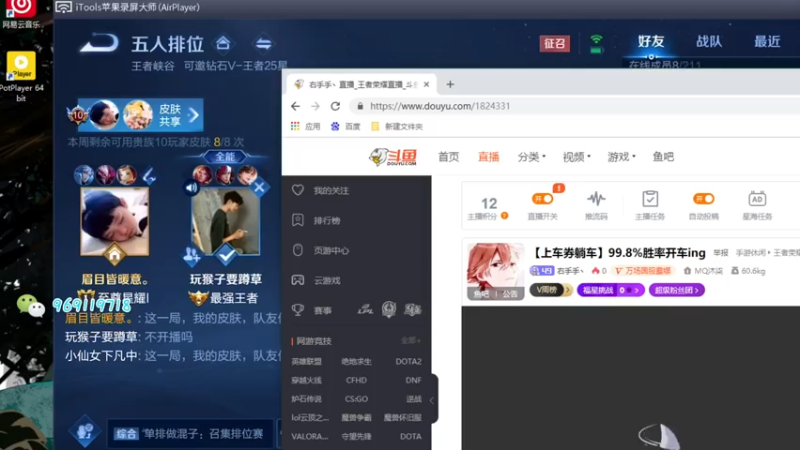The width and height of the screenshot is (800, 450).
Task: Open the 福星挑战 purple button
Action: point(610,290)
